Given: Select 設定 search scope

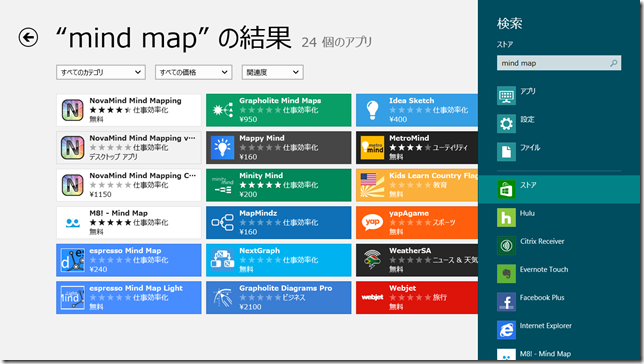Looking at the screenshot, I should (x=559, y=124).
